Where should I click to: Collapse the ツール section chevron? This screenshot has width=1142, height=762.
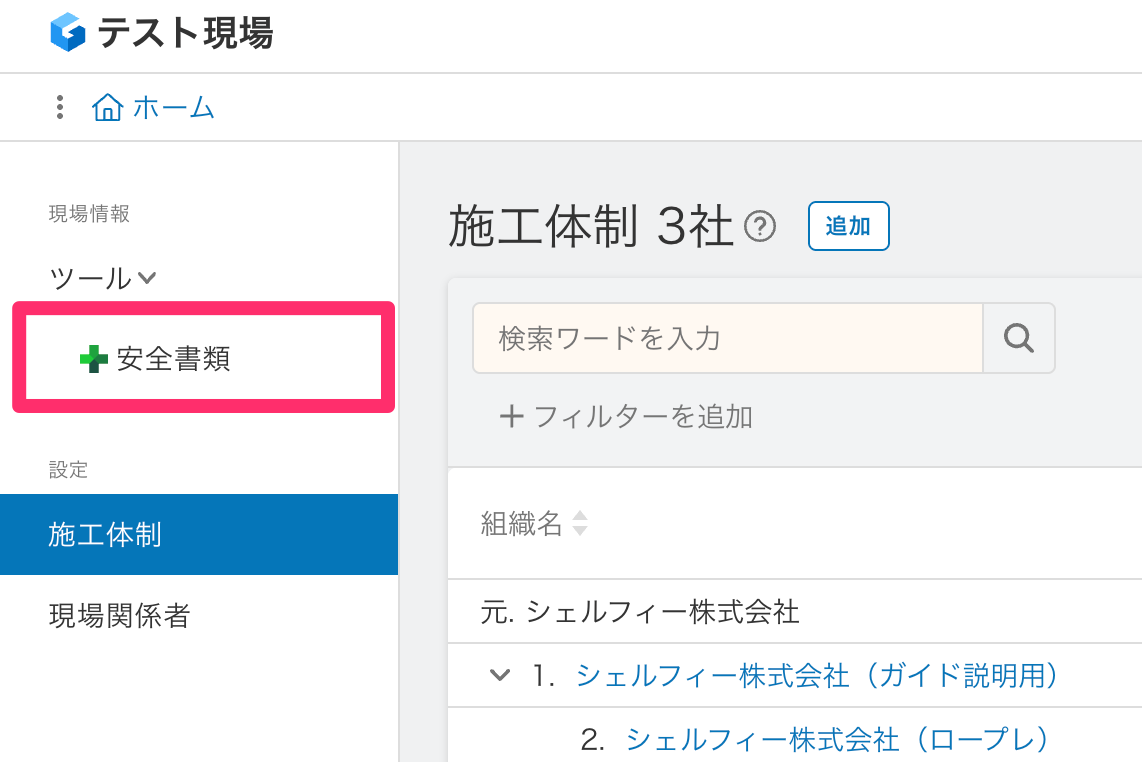pyautogui.click(x=147, y=278)
